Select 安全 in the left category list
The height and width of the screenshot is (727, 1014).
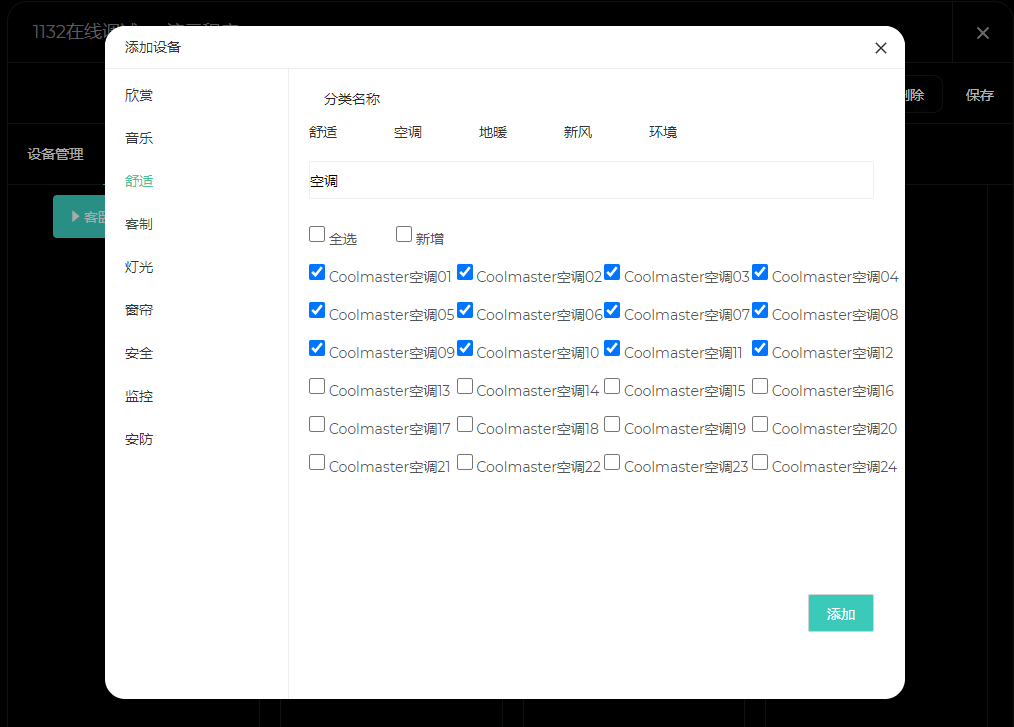(x=139, y=353)
